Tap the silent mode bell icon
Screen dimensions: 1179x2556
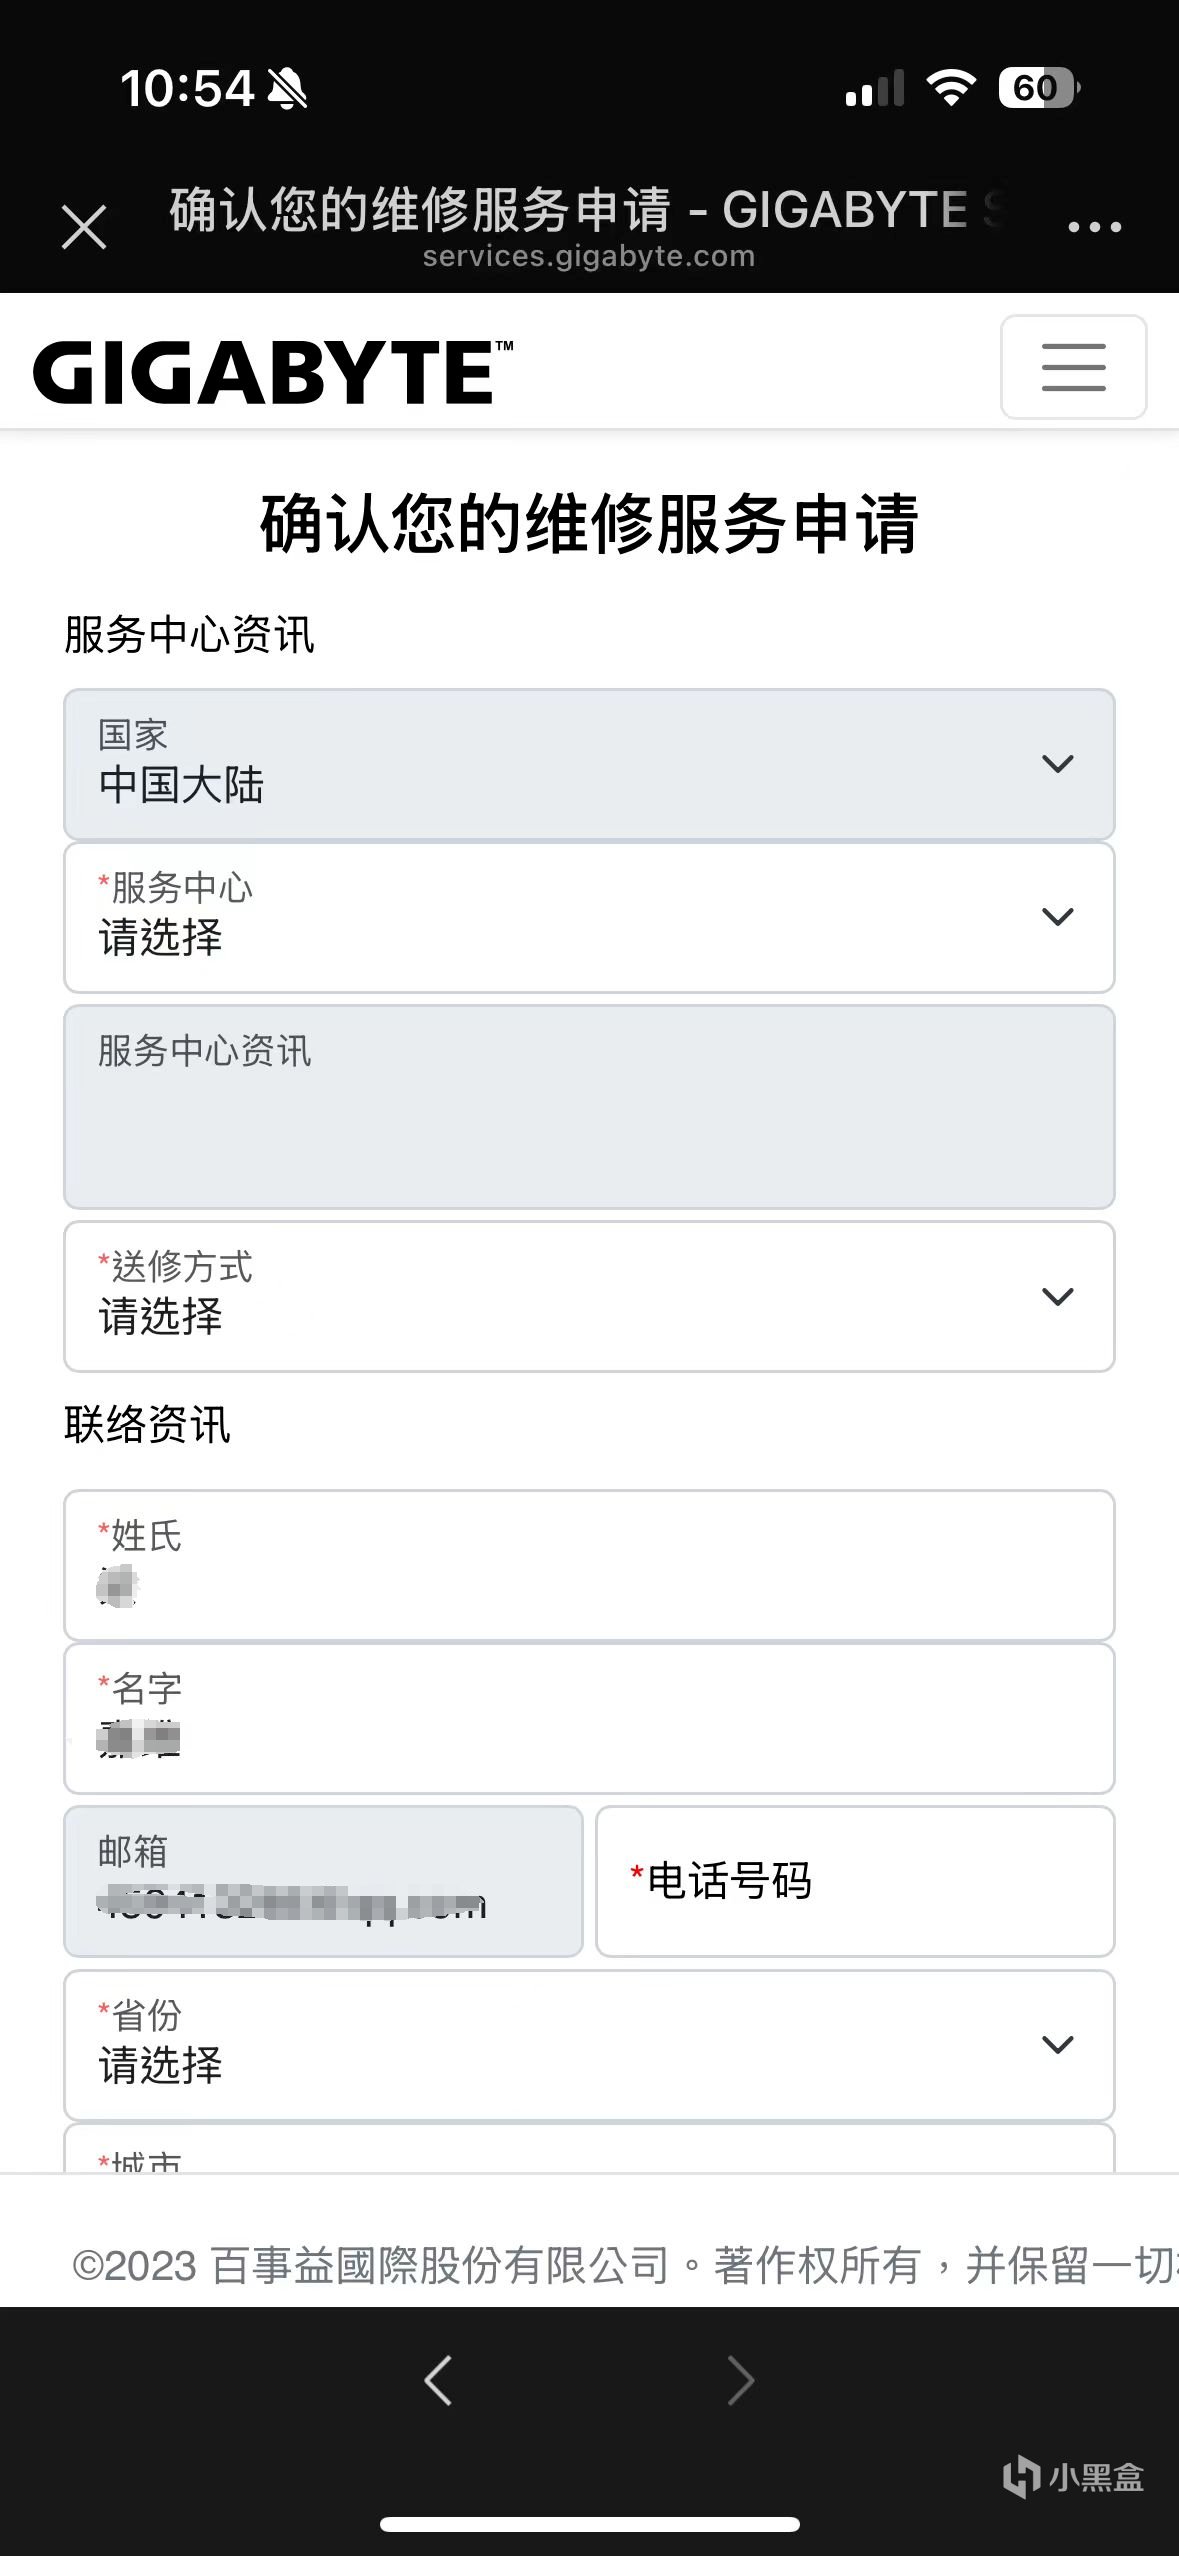pos(288,89)
